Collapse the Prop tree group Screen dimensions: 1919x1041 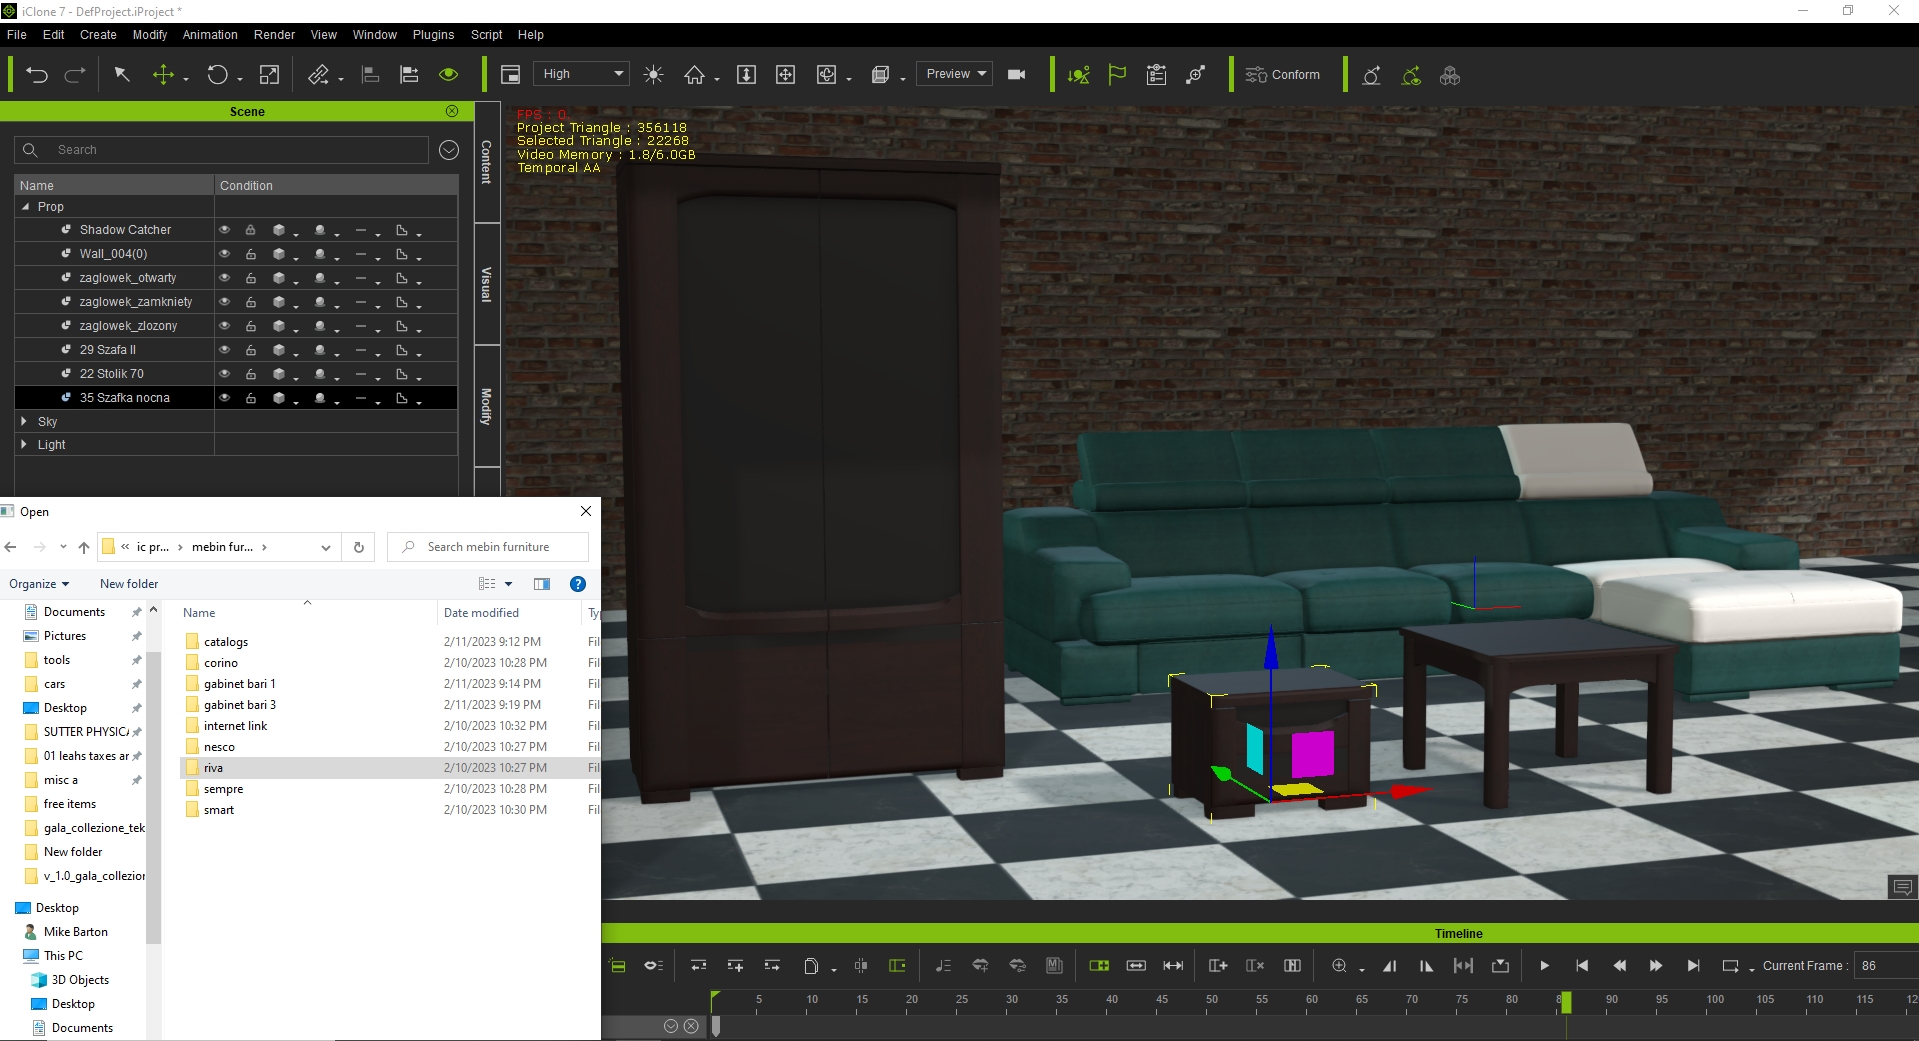pos(26,207)
